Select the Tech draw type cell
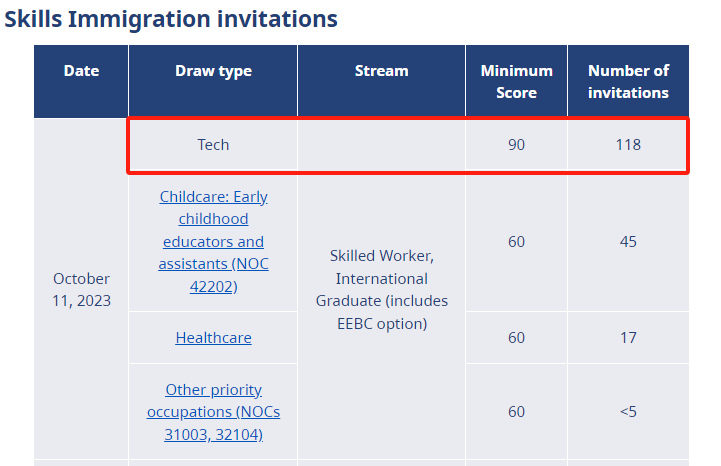 point(213,145)
